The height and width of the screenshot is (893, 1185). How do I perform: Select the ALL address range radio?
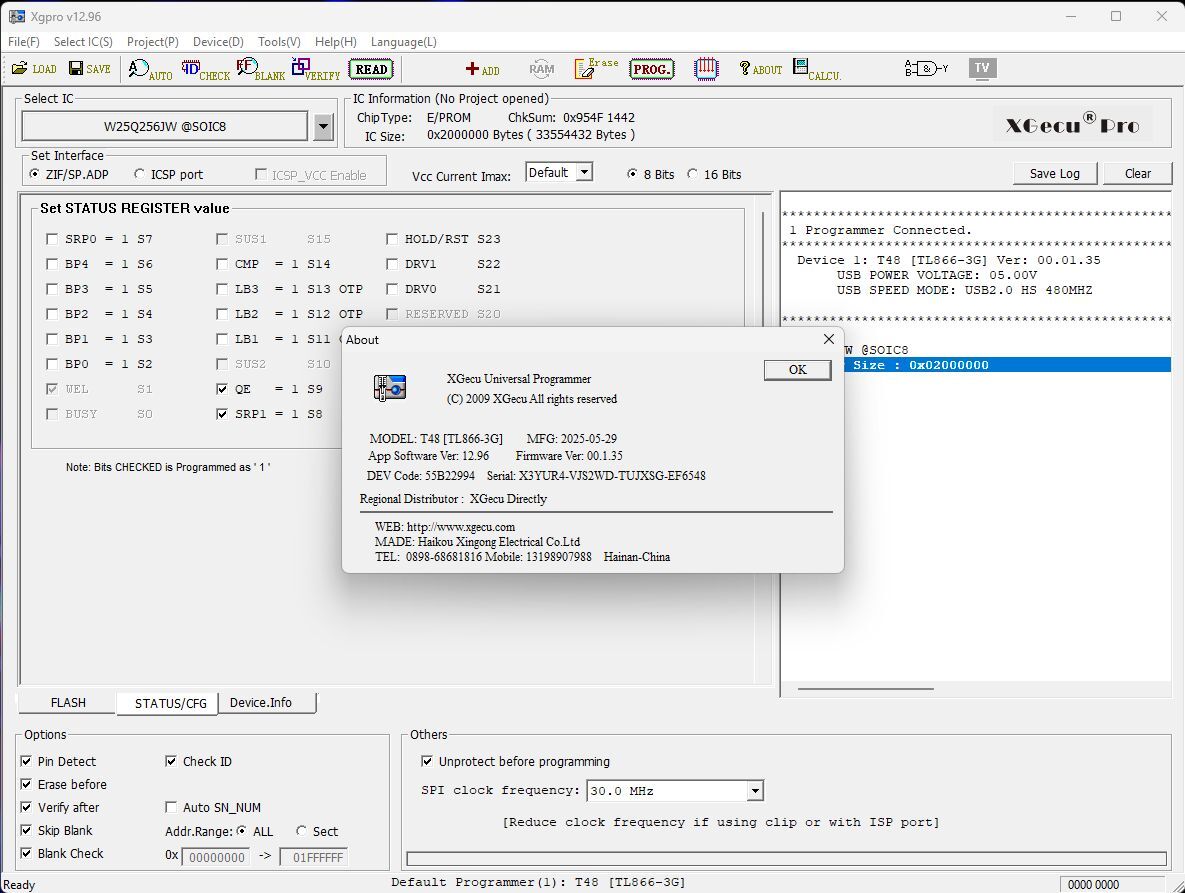coord(242,831)
